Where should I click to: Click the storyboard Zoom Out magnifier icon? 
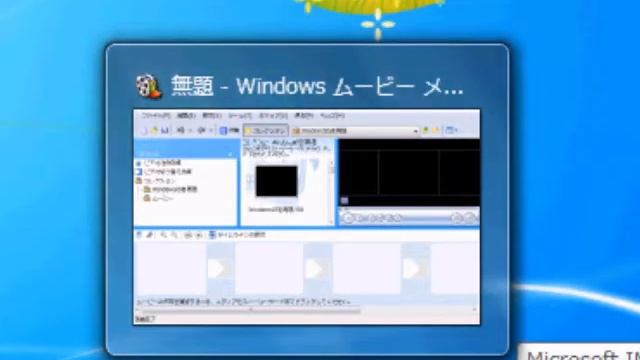click(x=174, y=235)
